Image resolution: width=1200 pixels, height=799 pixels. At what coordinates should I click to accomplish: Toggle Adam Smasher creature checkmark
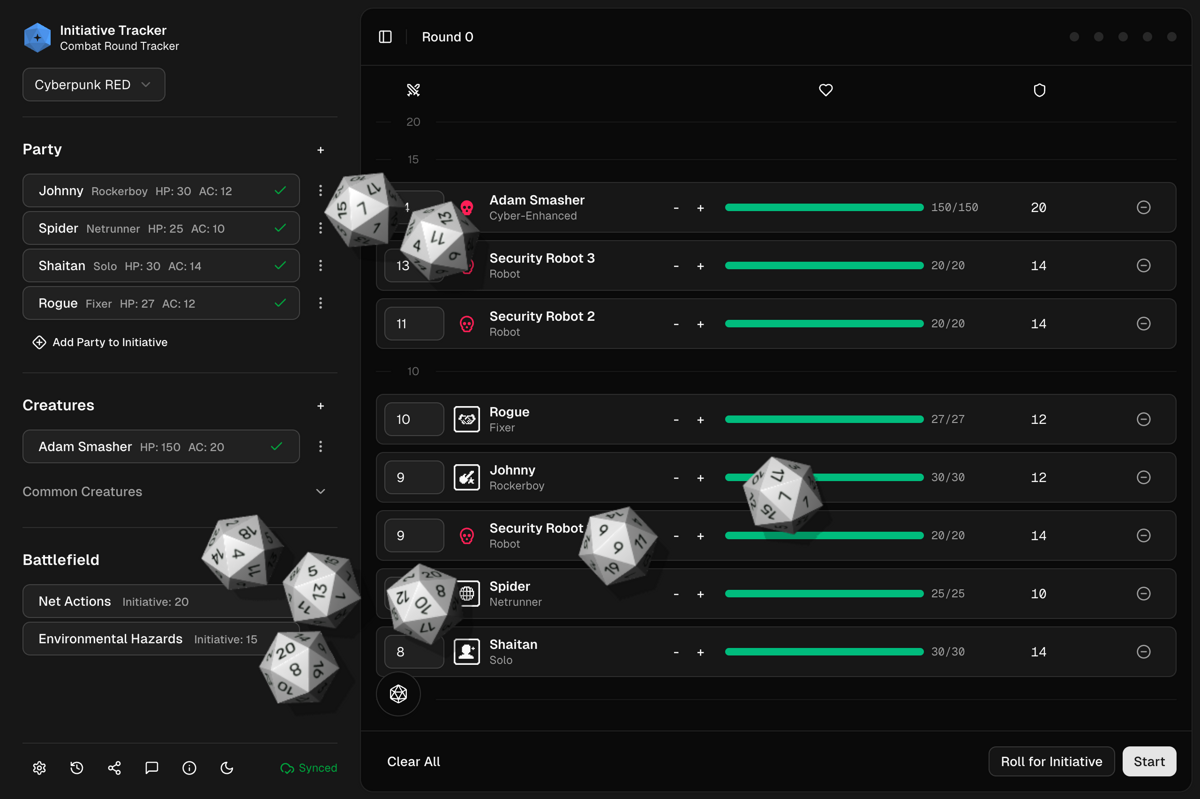coord(277,447)
